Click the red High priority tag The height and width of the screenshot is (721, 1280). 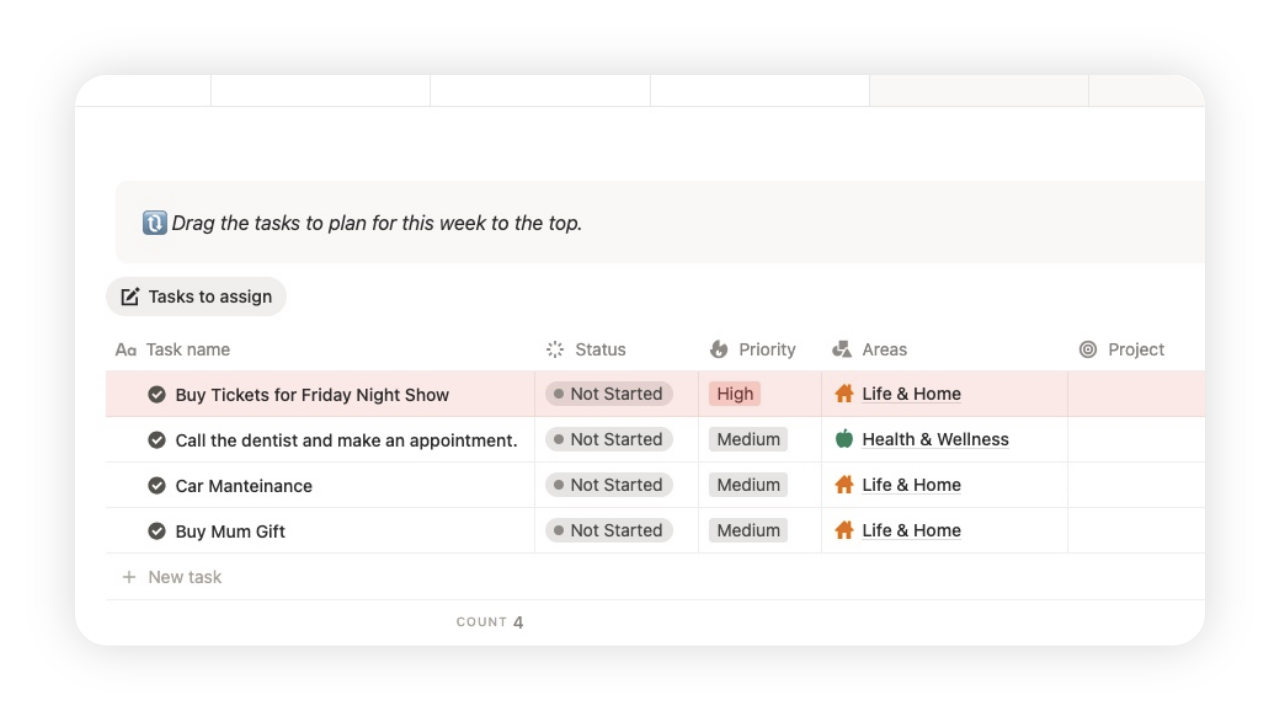734,394
